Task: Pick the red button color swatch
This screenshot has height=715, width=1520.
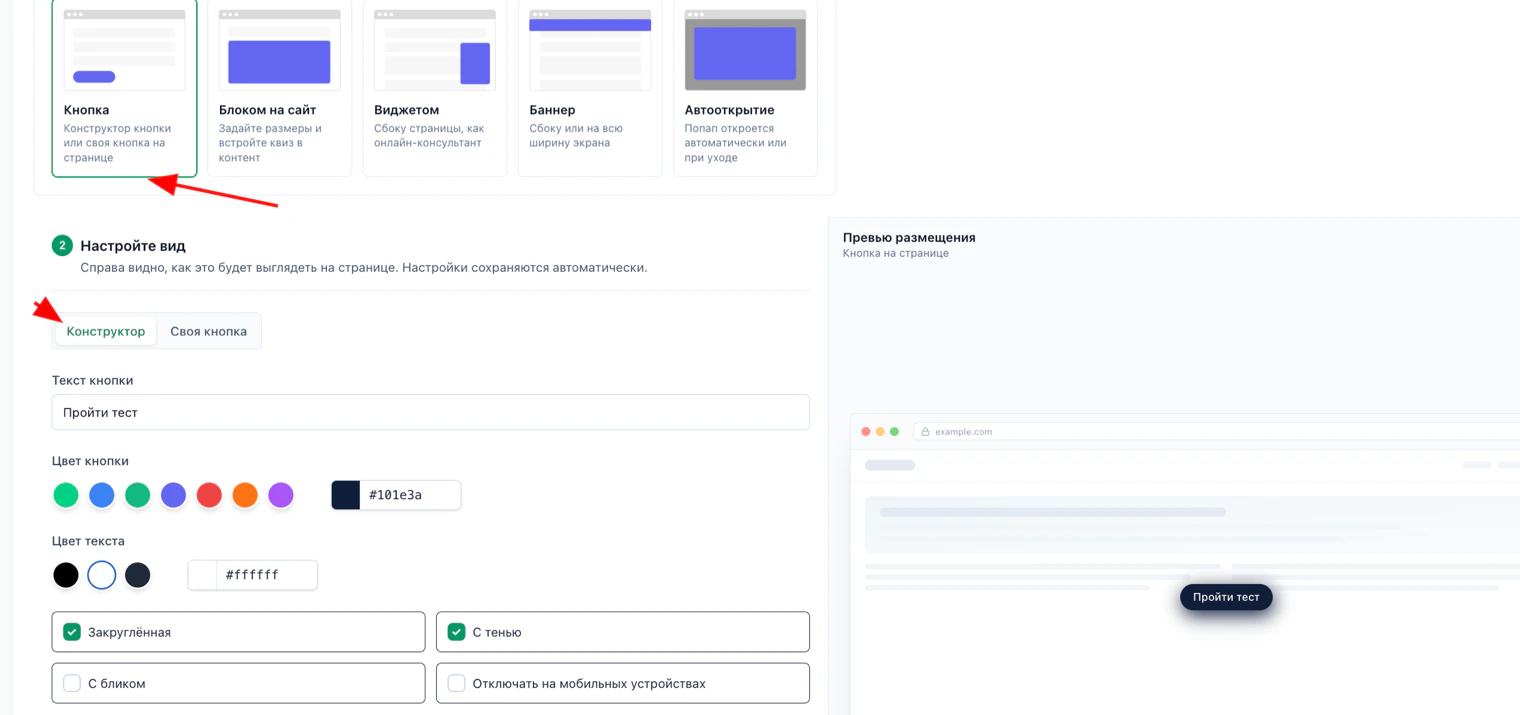Action: [209, 495]
